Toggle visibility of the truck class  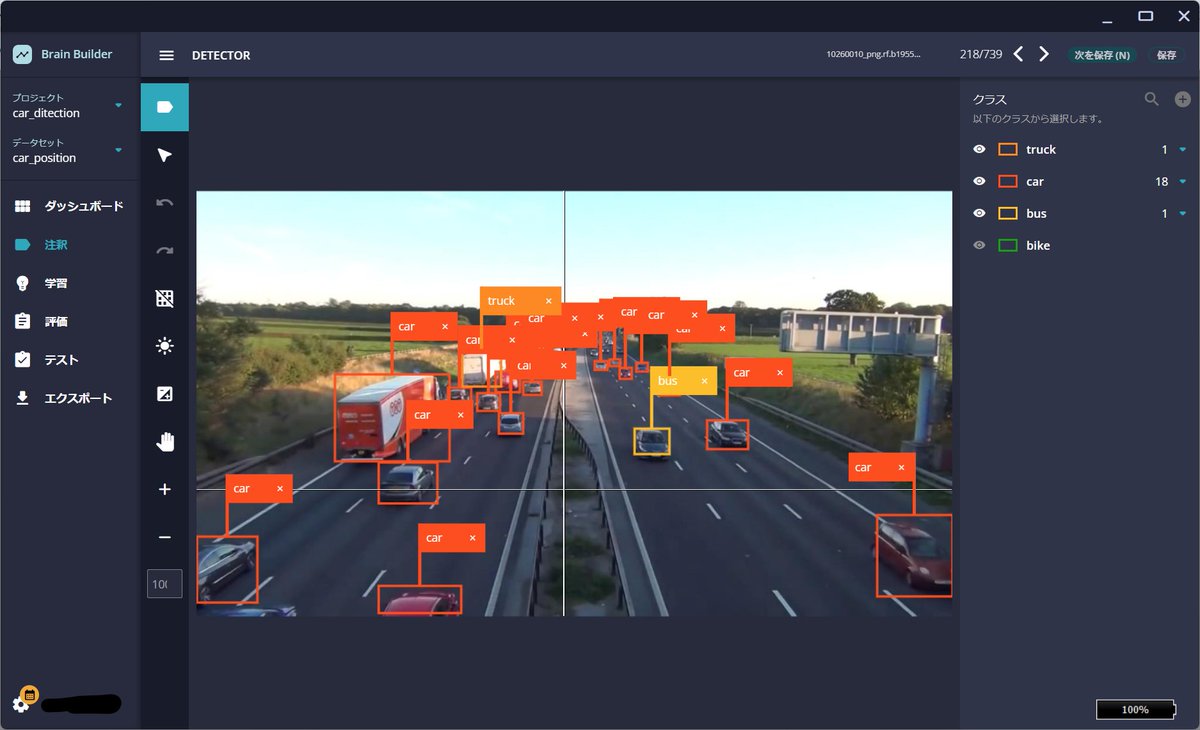pos(979,149)
